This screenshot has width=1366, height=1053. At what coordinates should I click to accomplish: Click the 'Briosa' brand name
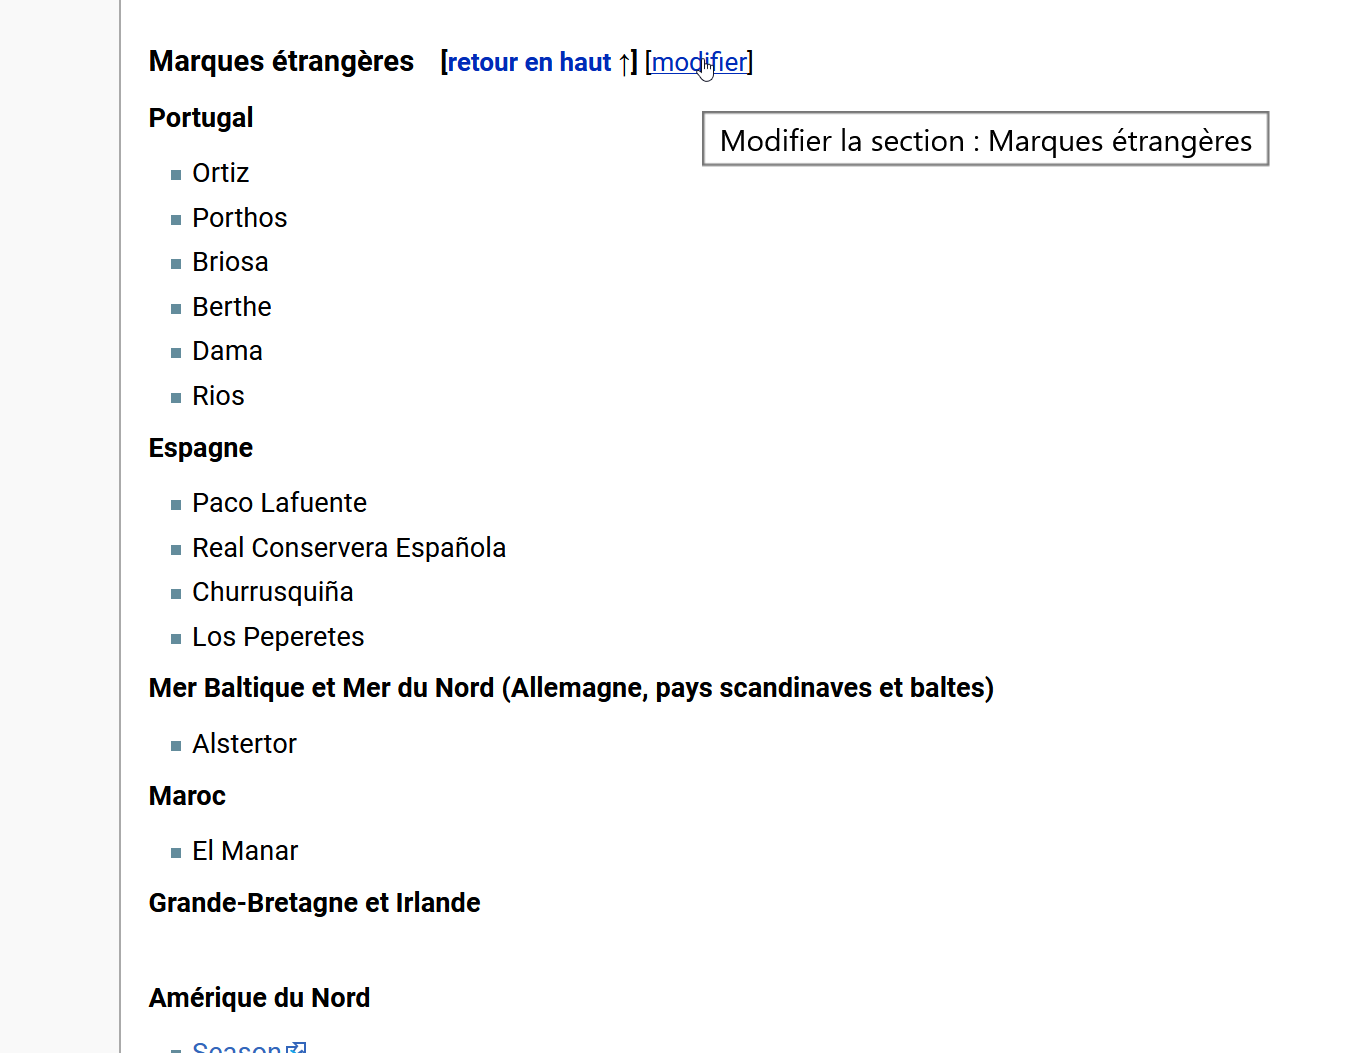pyautogui.click(x=230, y=262)
